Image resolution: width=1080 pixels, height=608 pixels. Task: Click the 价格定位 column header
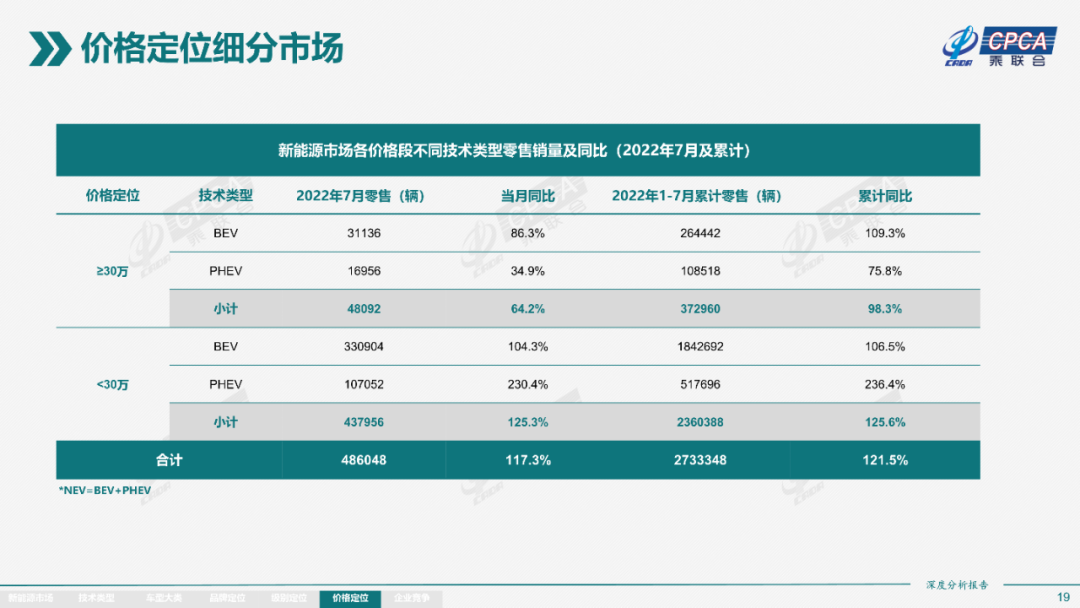click(112, 196)
